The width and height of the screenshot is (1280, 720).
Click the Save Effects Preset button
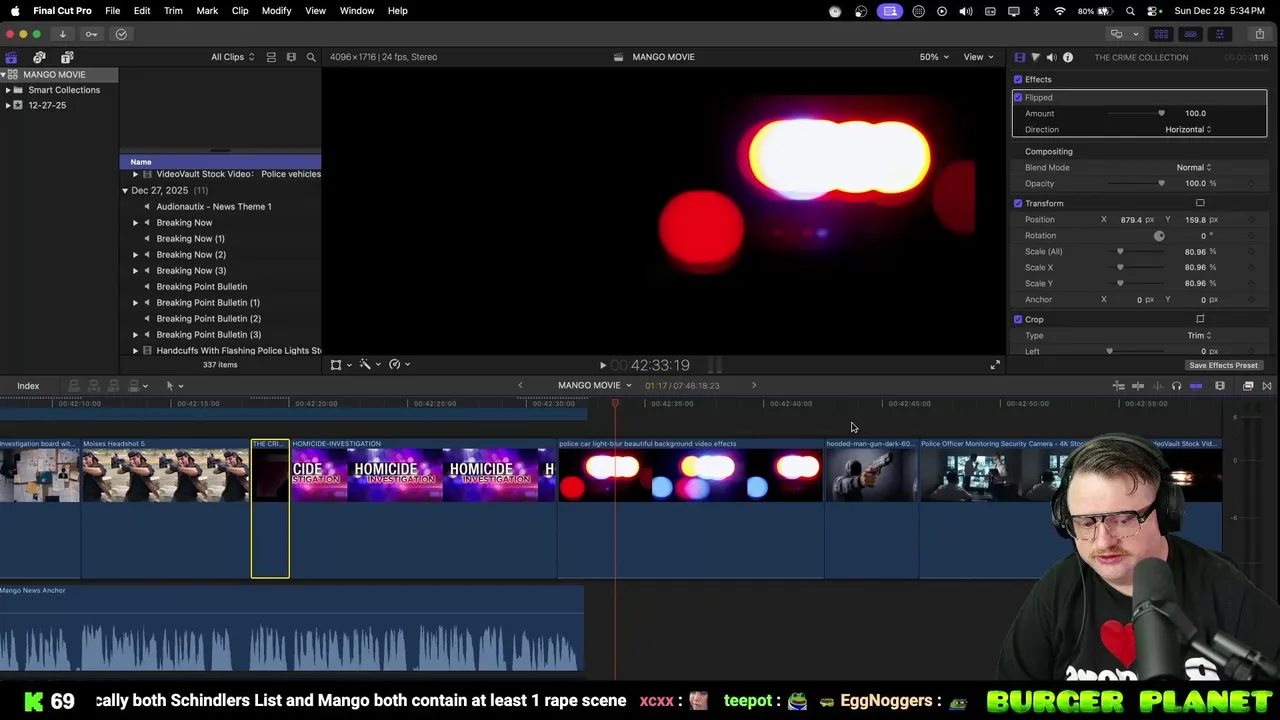pyautogui.click(x=1223, y=366)
